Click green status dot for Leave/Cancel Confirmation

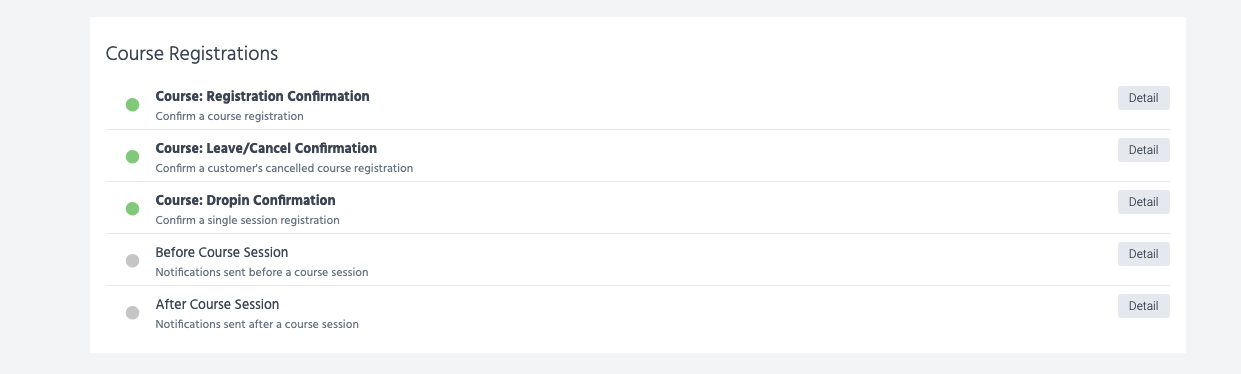tap(132, 157)
